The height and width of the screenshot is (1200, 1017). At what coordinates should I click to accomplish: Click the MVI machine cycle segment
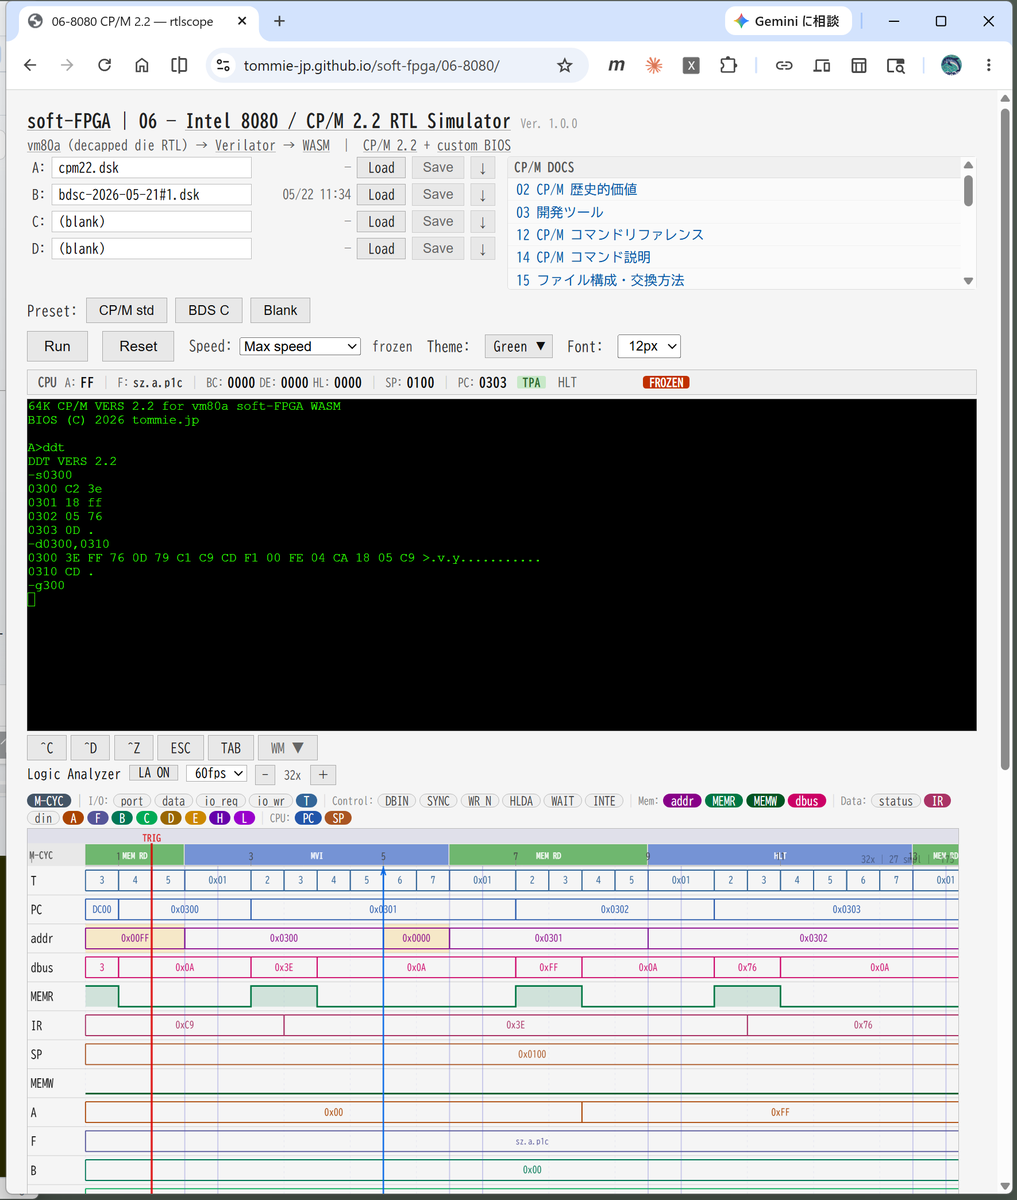(316, 856)
